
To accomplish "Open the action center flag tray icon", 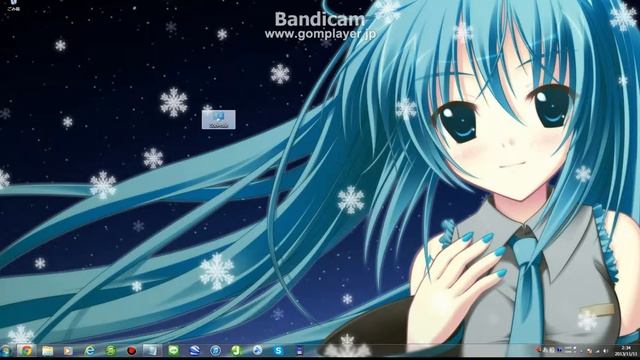I will tap(589, 351).
